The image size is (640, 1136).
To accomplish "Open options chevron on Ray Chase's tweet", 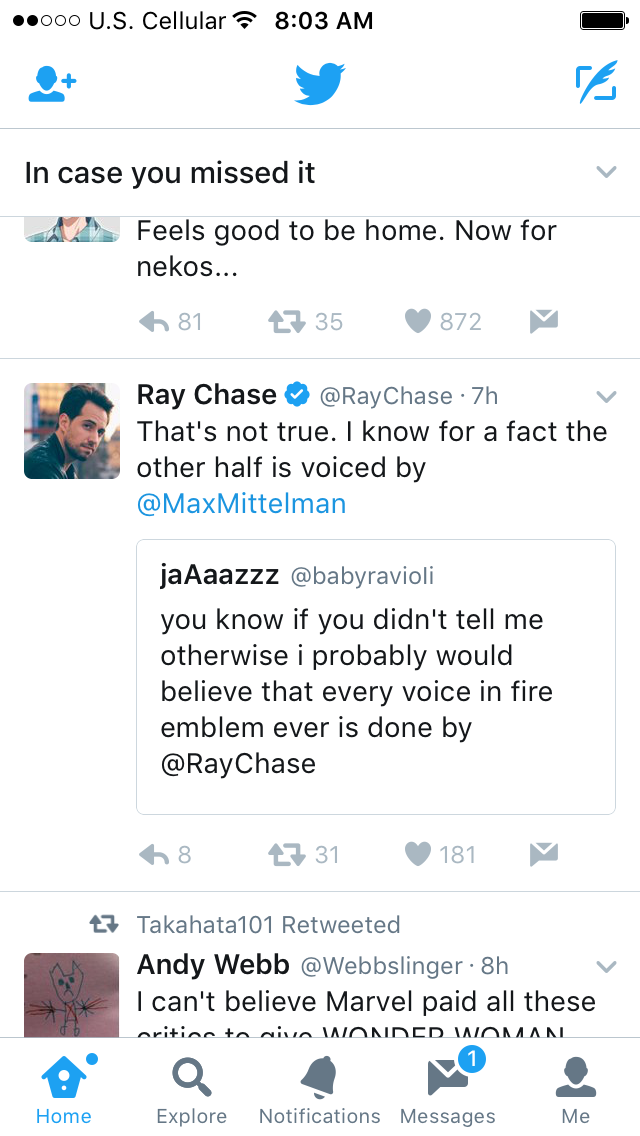I will 606,397.
